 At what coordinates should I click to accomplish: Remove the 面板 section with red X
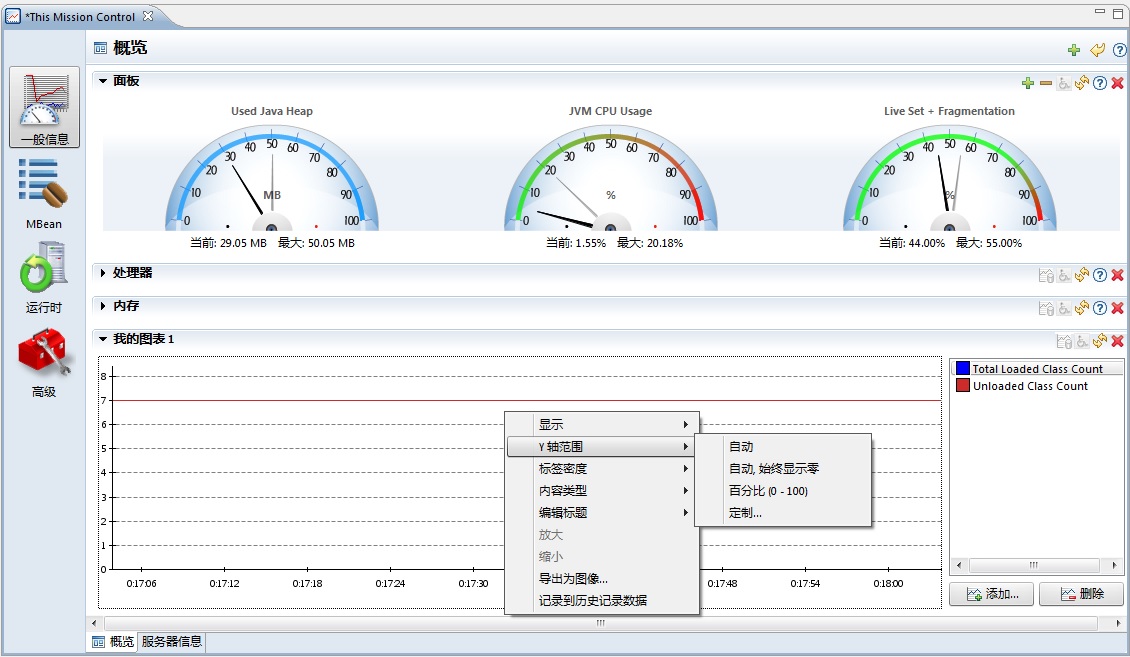click(x=1118, y=83)
